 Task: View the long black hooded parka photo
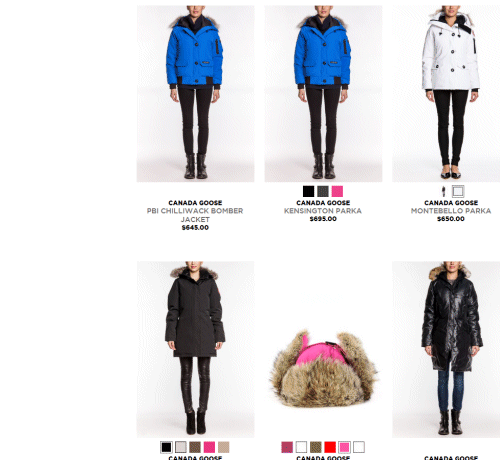tap(195, 349)
